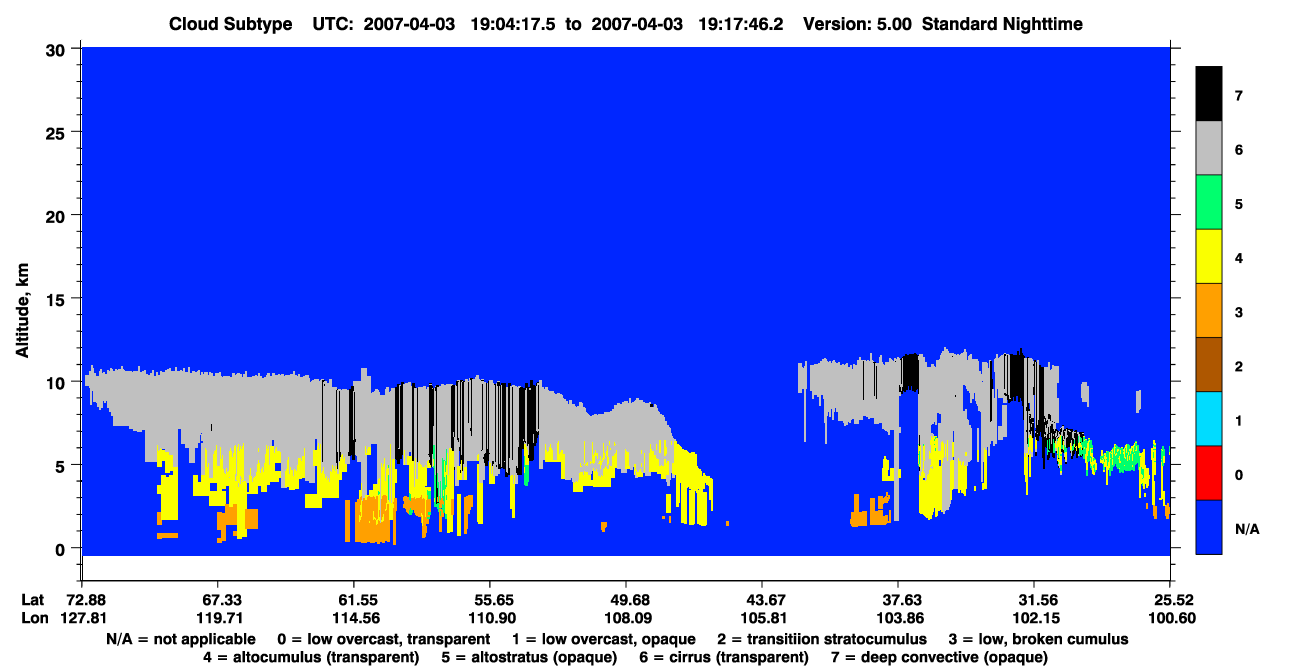The image size is (1300, 667).
Task: Click longitude value 127.81
Action: coord(83,618)
